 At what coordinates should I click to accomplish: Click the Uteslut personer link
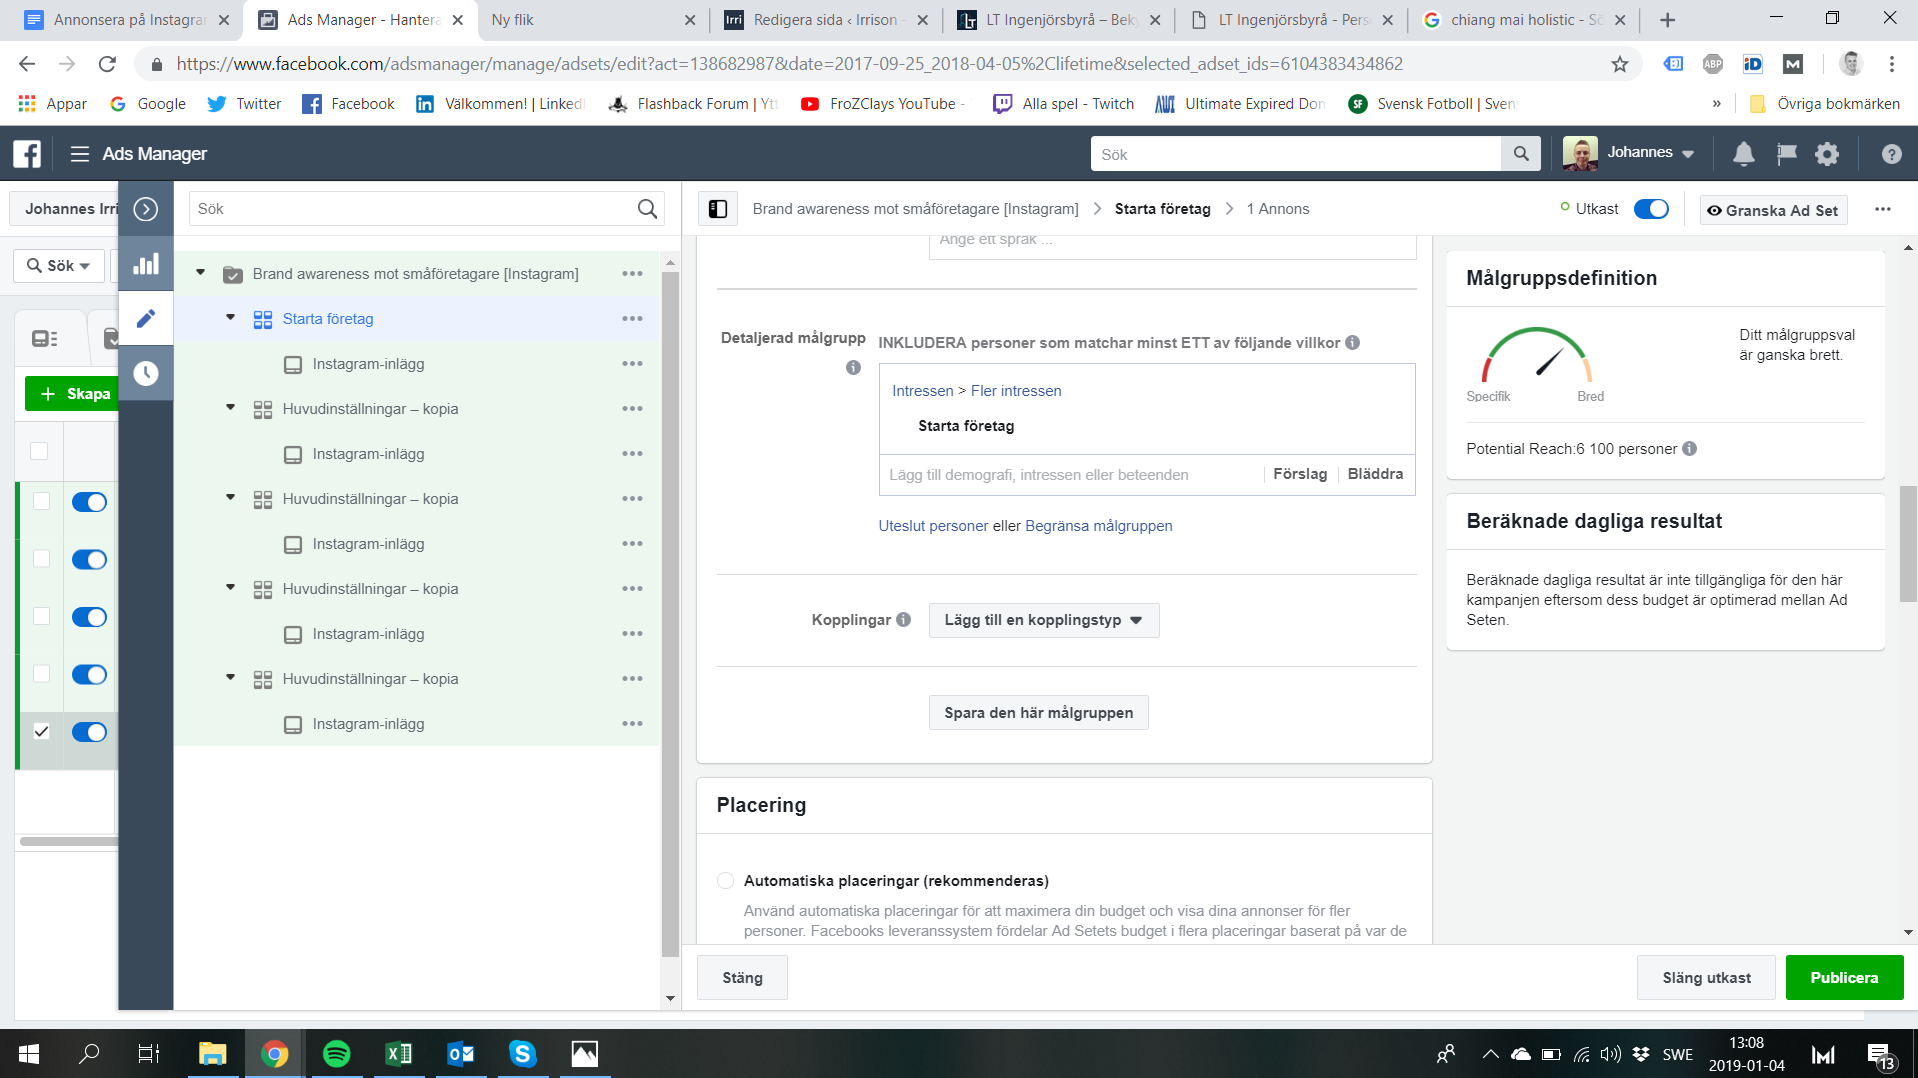932,526
